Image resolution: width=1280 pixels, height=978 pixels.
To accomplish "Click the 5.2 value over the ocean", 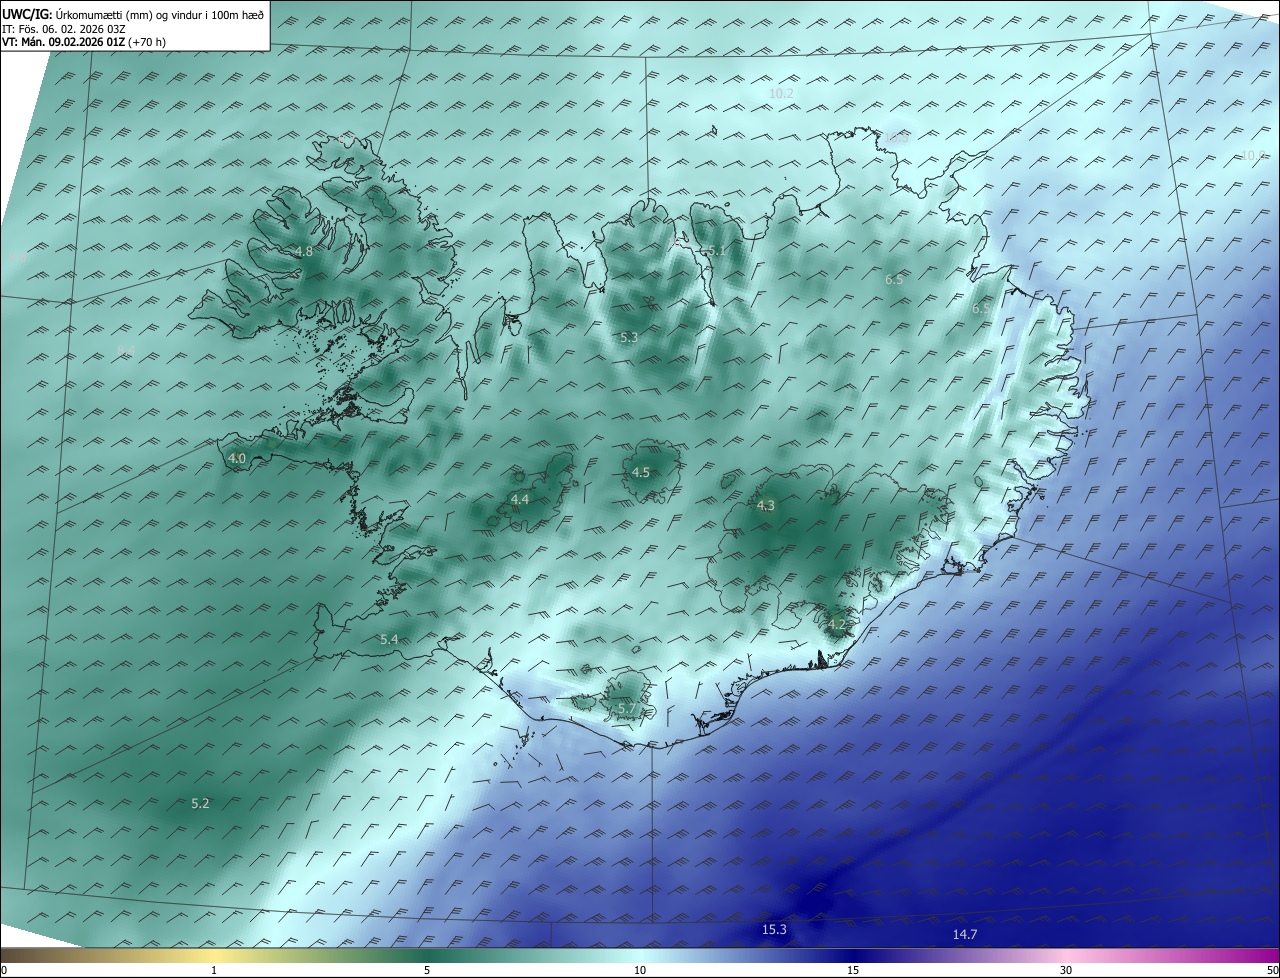I will coord(200,803).
